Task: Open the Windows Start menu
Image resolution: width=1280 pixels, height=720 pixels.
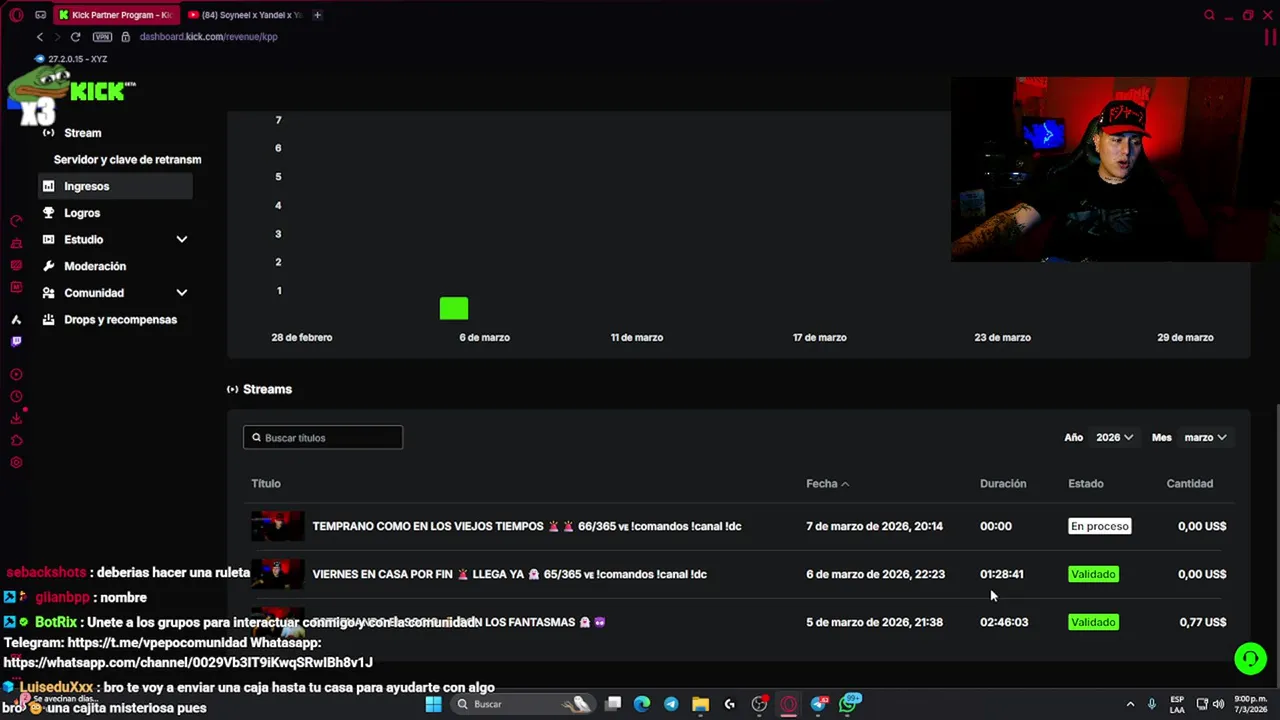Action: 433,704
